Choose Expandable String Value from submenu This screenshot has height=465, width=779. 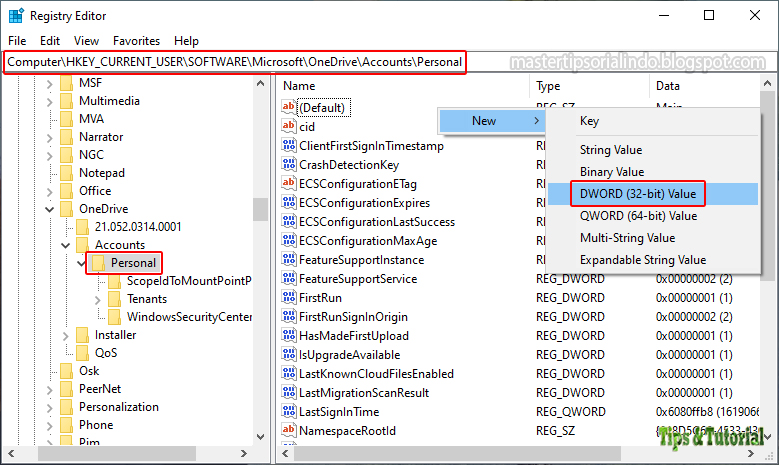653,260
